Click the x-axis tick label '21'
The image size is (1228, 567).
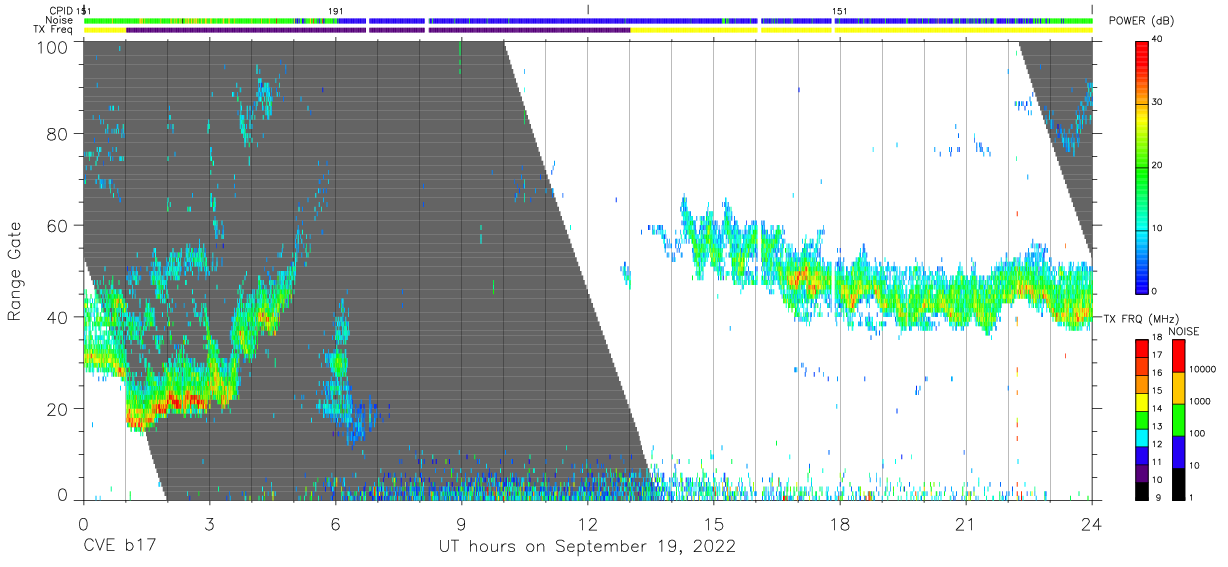pyautogui.click(x=966, y=523)
